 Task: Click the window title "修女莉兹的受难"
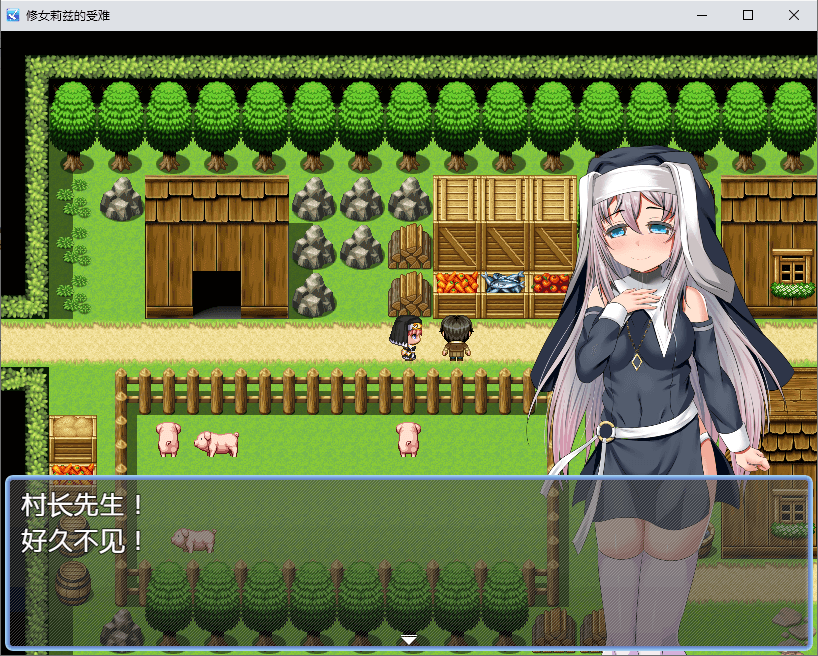click(68, 15)
